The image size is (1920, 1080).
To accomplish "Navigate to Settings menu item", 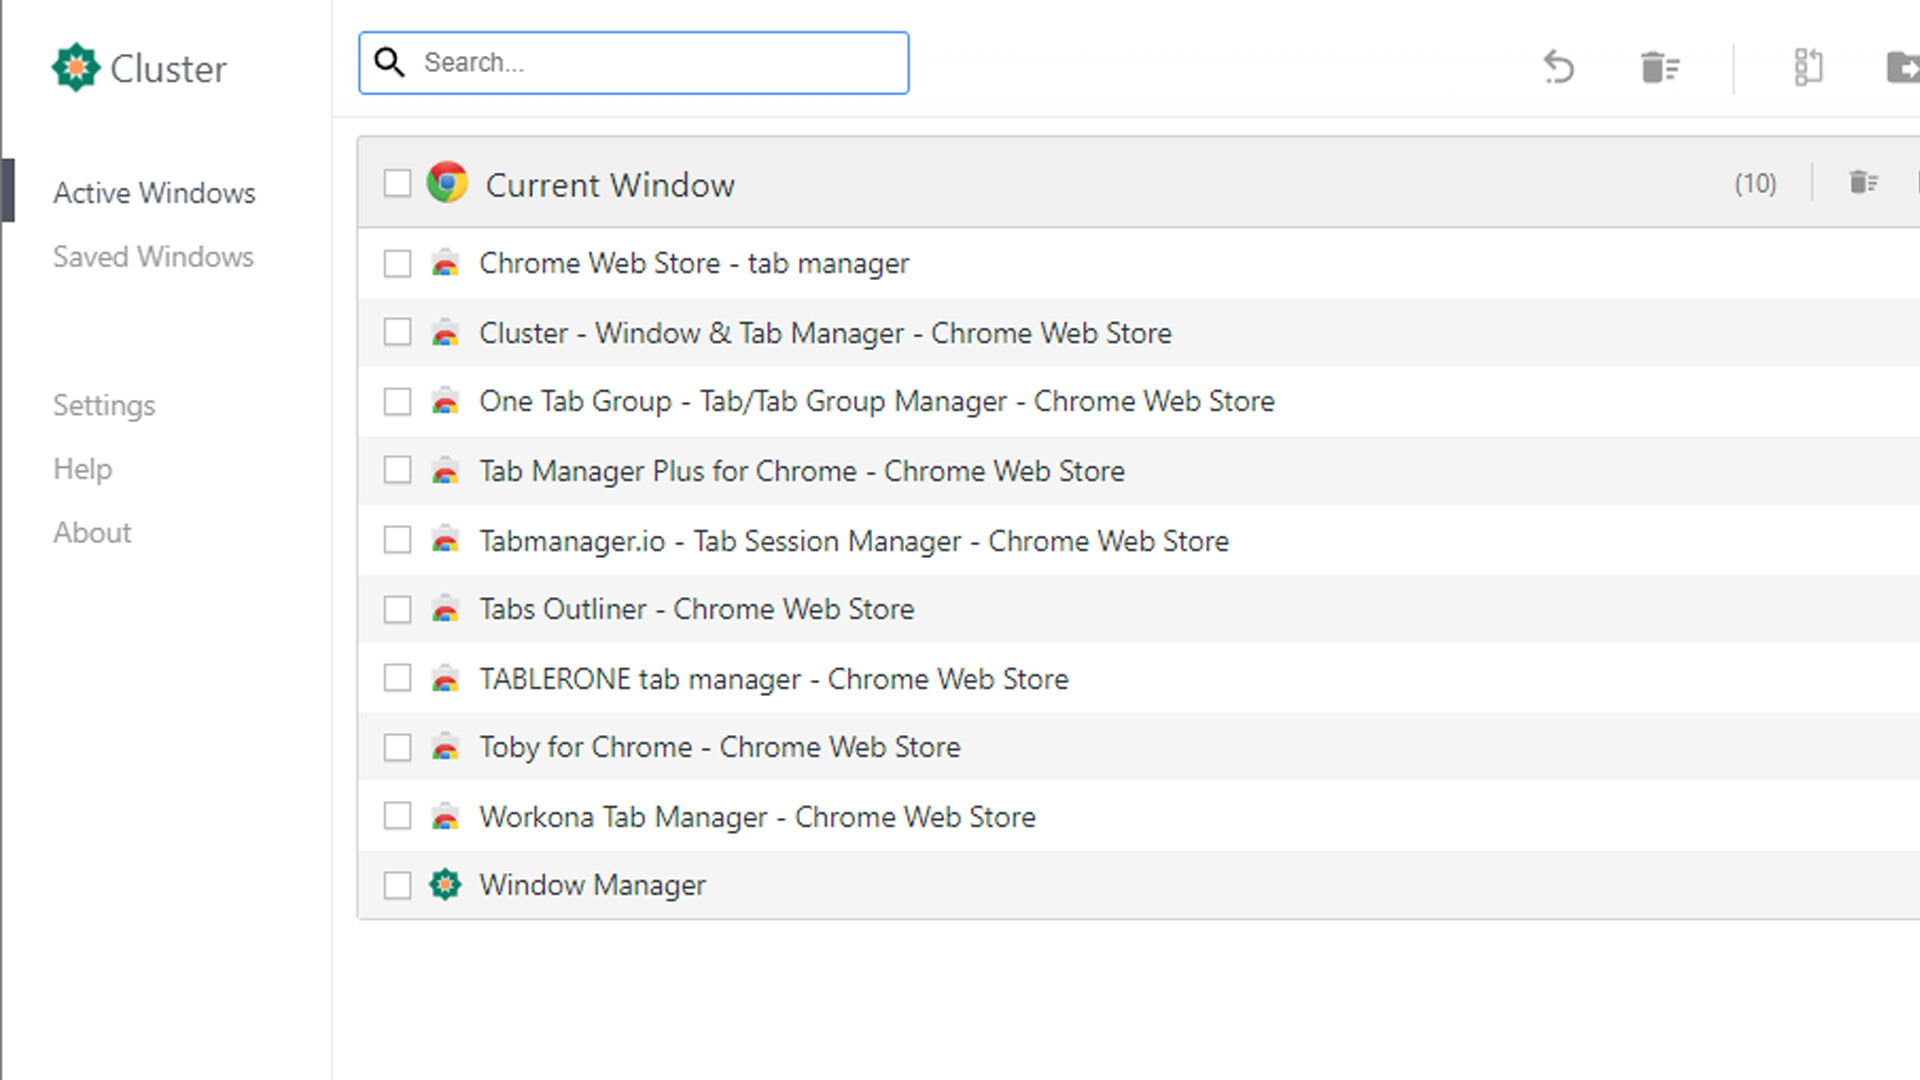I will tap(103, 405).
